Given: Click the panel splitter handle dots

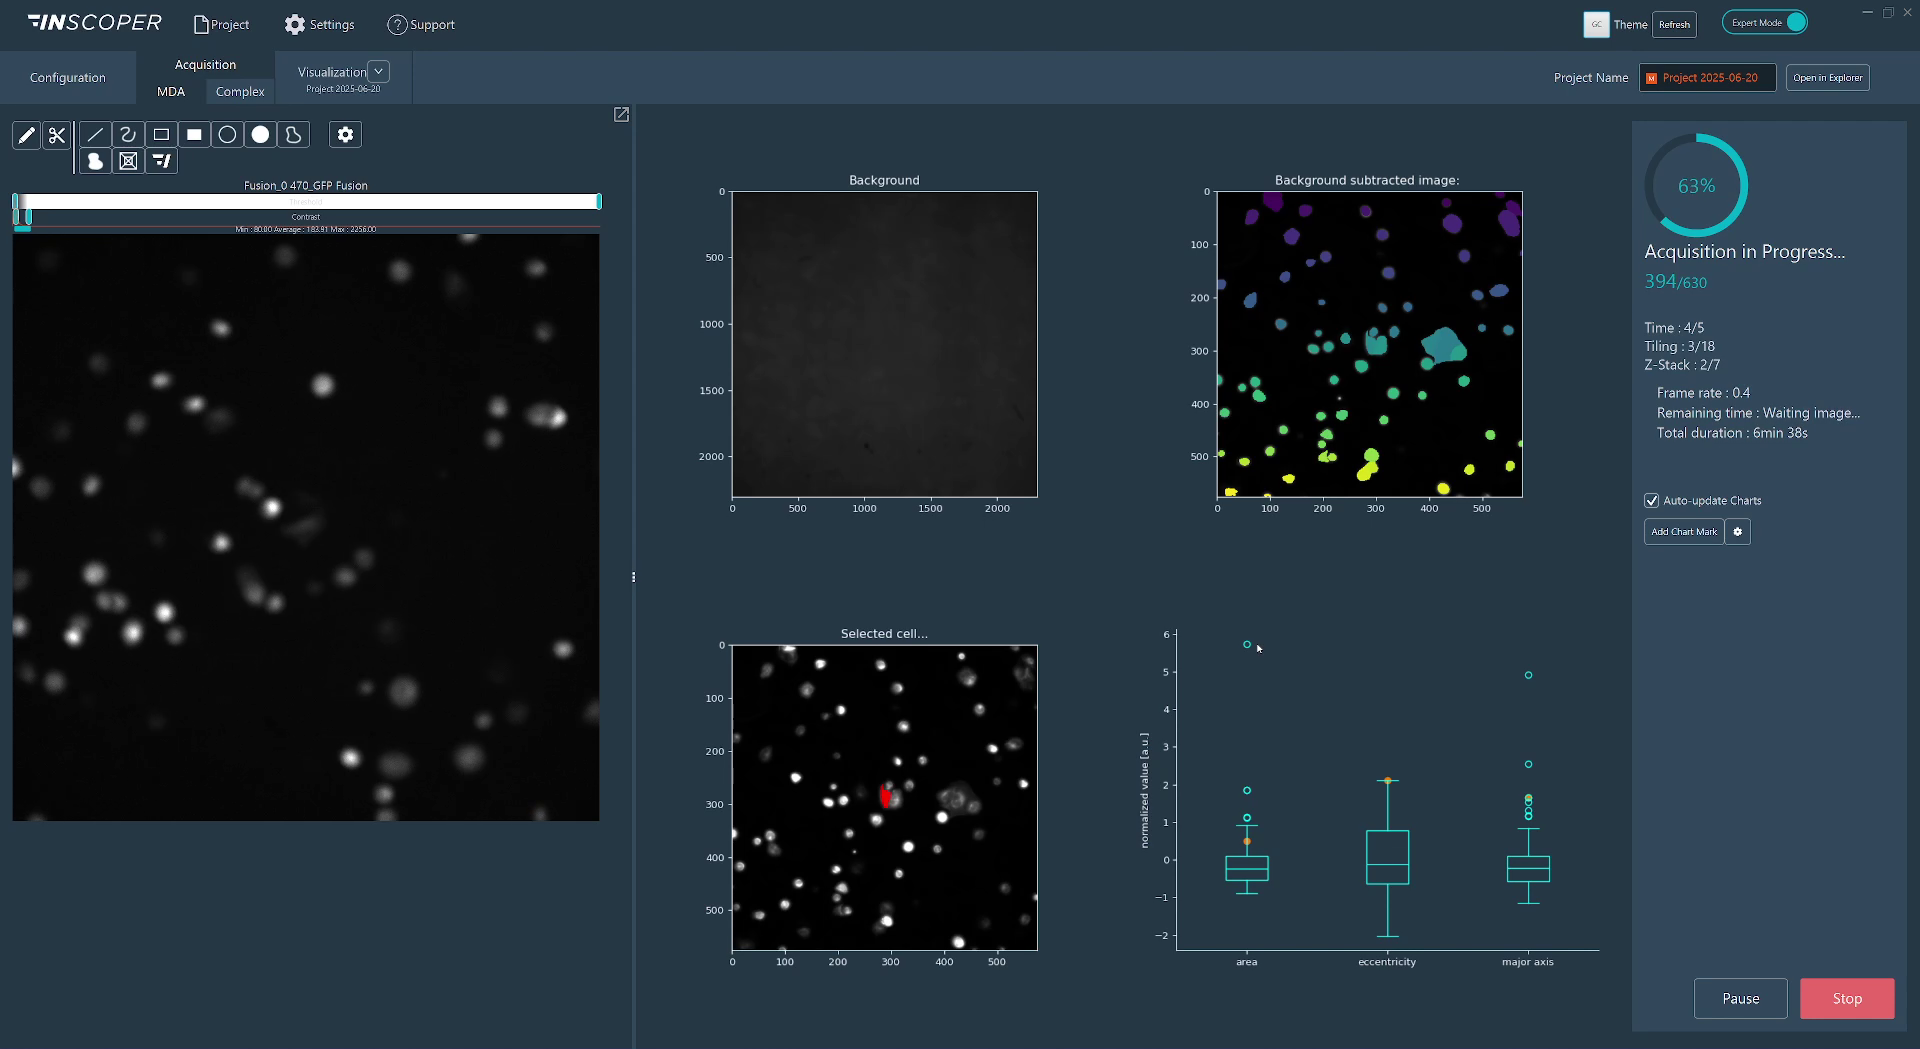Looking at the screenshot, I should coord(633,577).
